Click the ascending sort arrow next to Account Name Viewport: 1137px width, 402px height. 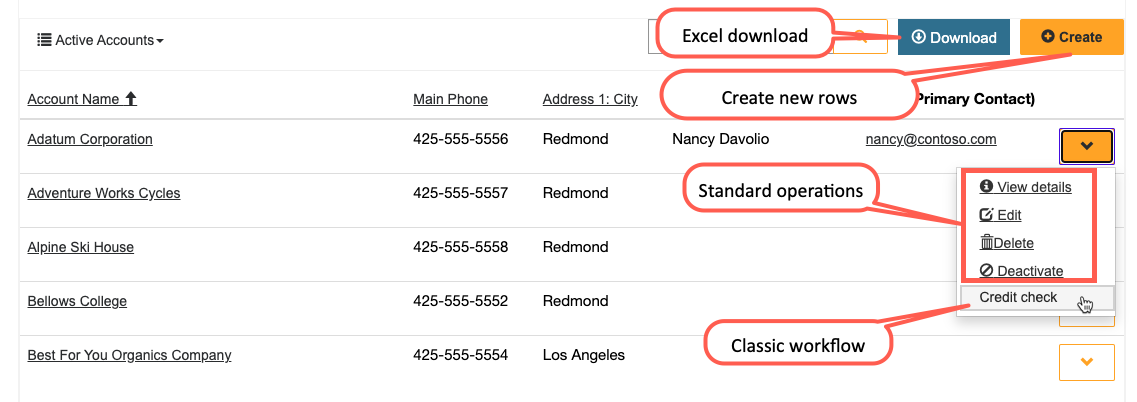[131, 99]
